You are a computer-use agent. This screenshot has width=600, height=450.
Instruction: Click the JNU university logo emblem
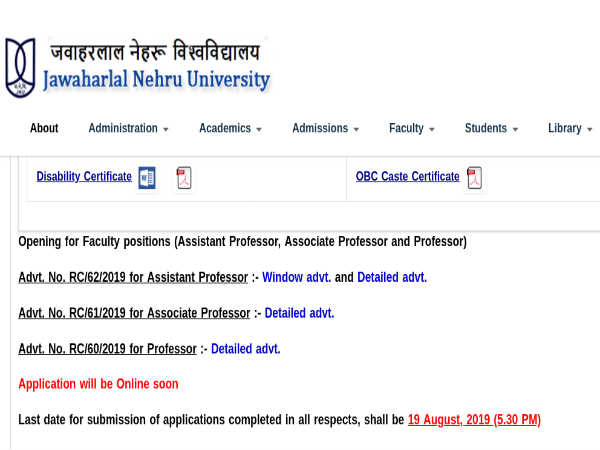[20, 68]
